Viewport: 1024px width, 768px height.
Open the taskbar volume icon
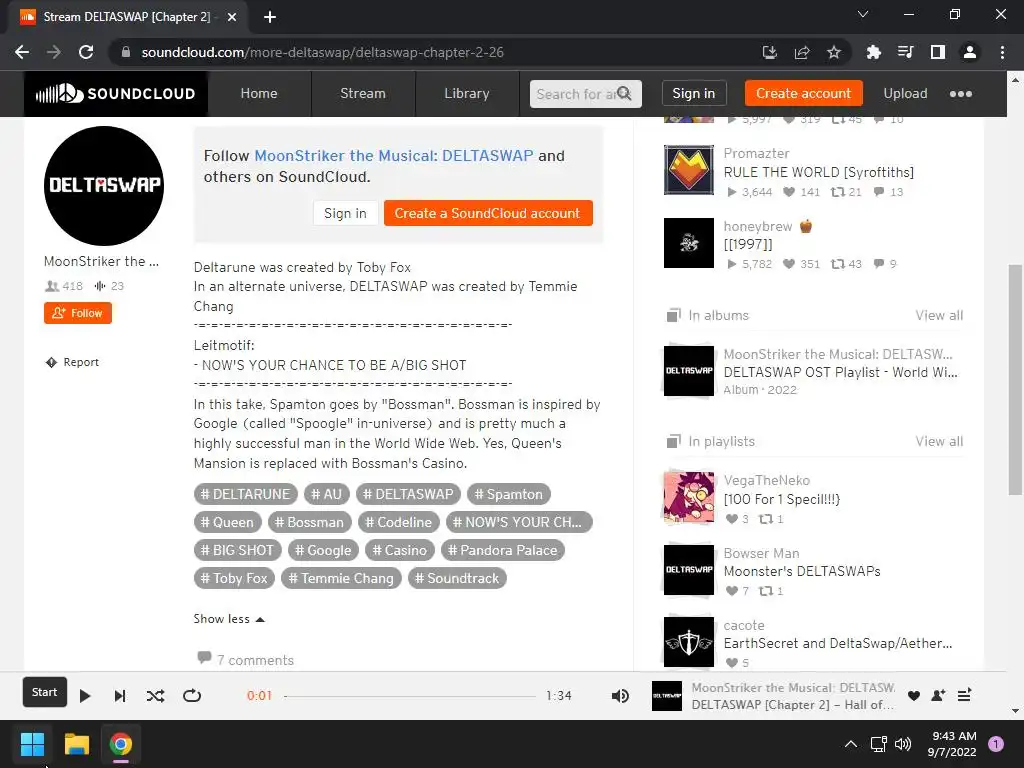pyautogui.click(x=903, y=744)
